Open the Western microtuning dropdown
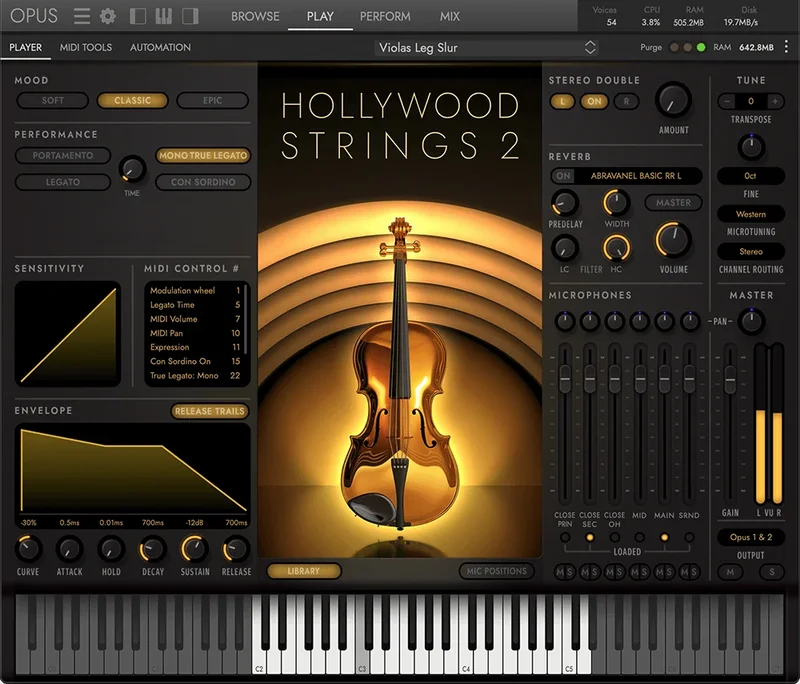Screen dimensions: 800x684 751,214
